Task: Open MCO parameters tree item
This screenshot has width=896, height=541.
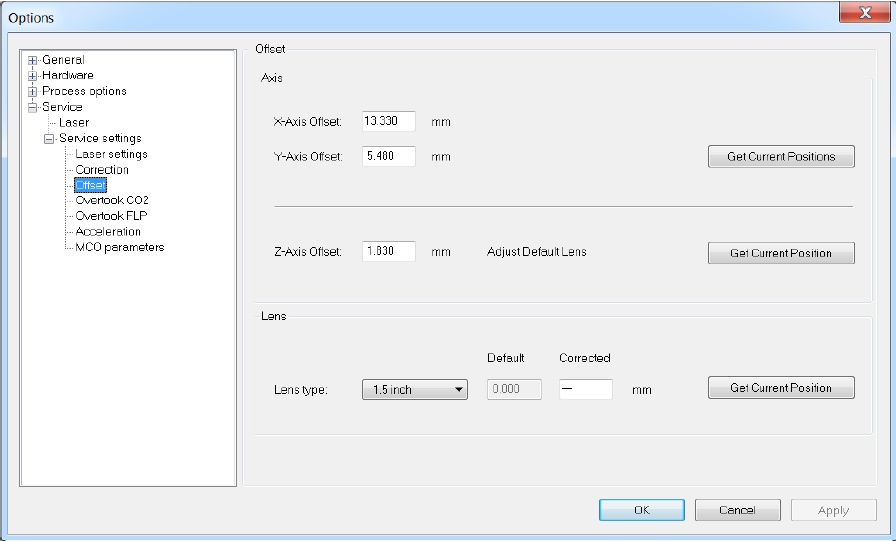Action: (x=119, y=247)
